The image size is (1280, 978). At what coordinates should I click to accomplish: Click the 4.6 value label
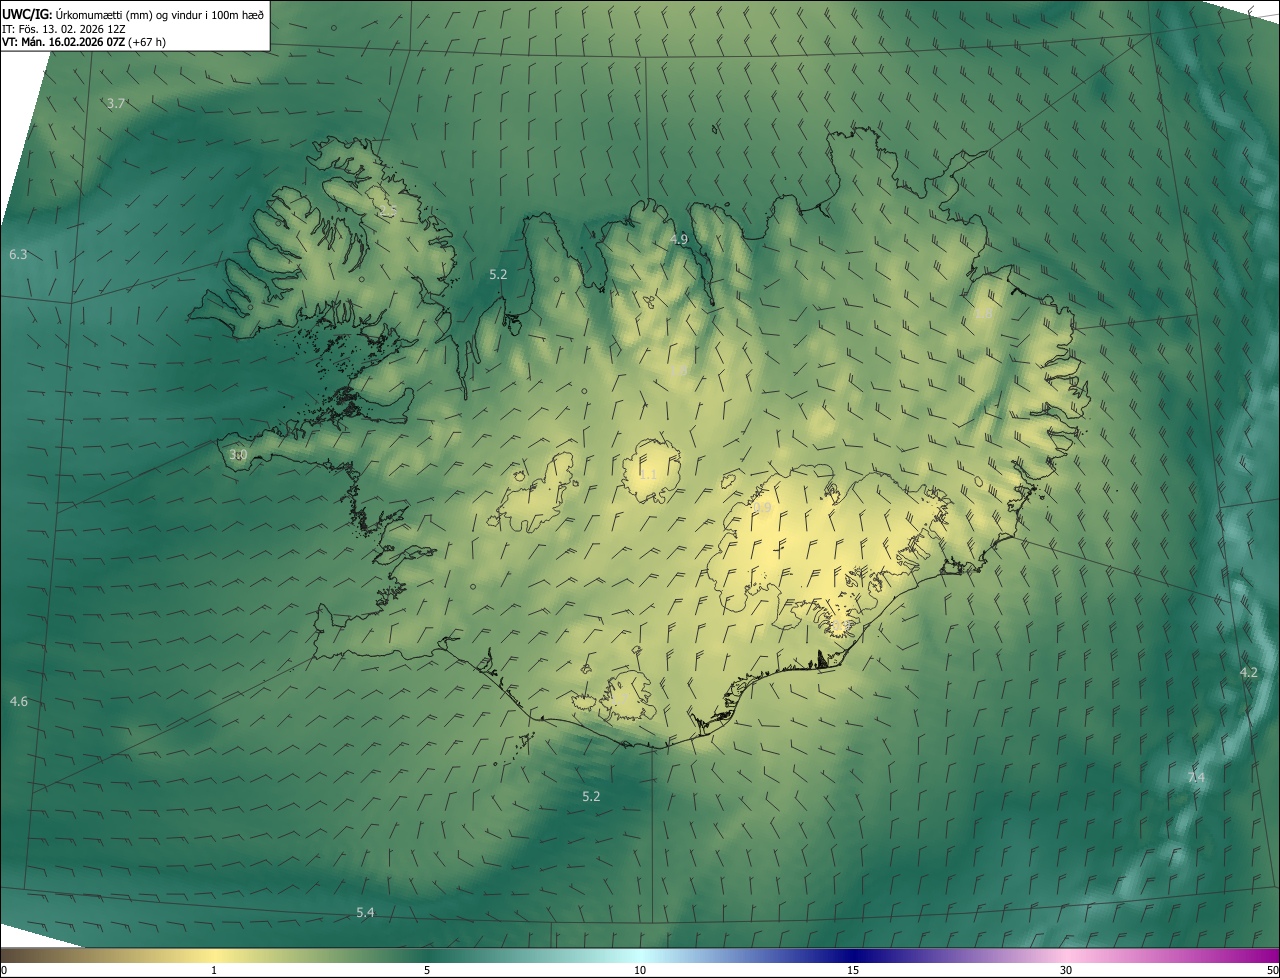pos(18,702)
